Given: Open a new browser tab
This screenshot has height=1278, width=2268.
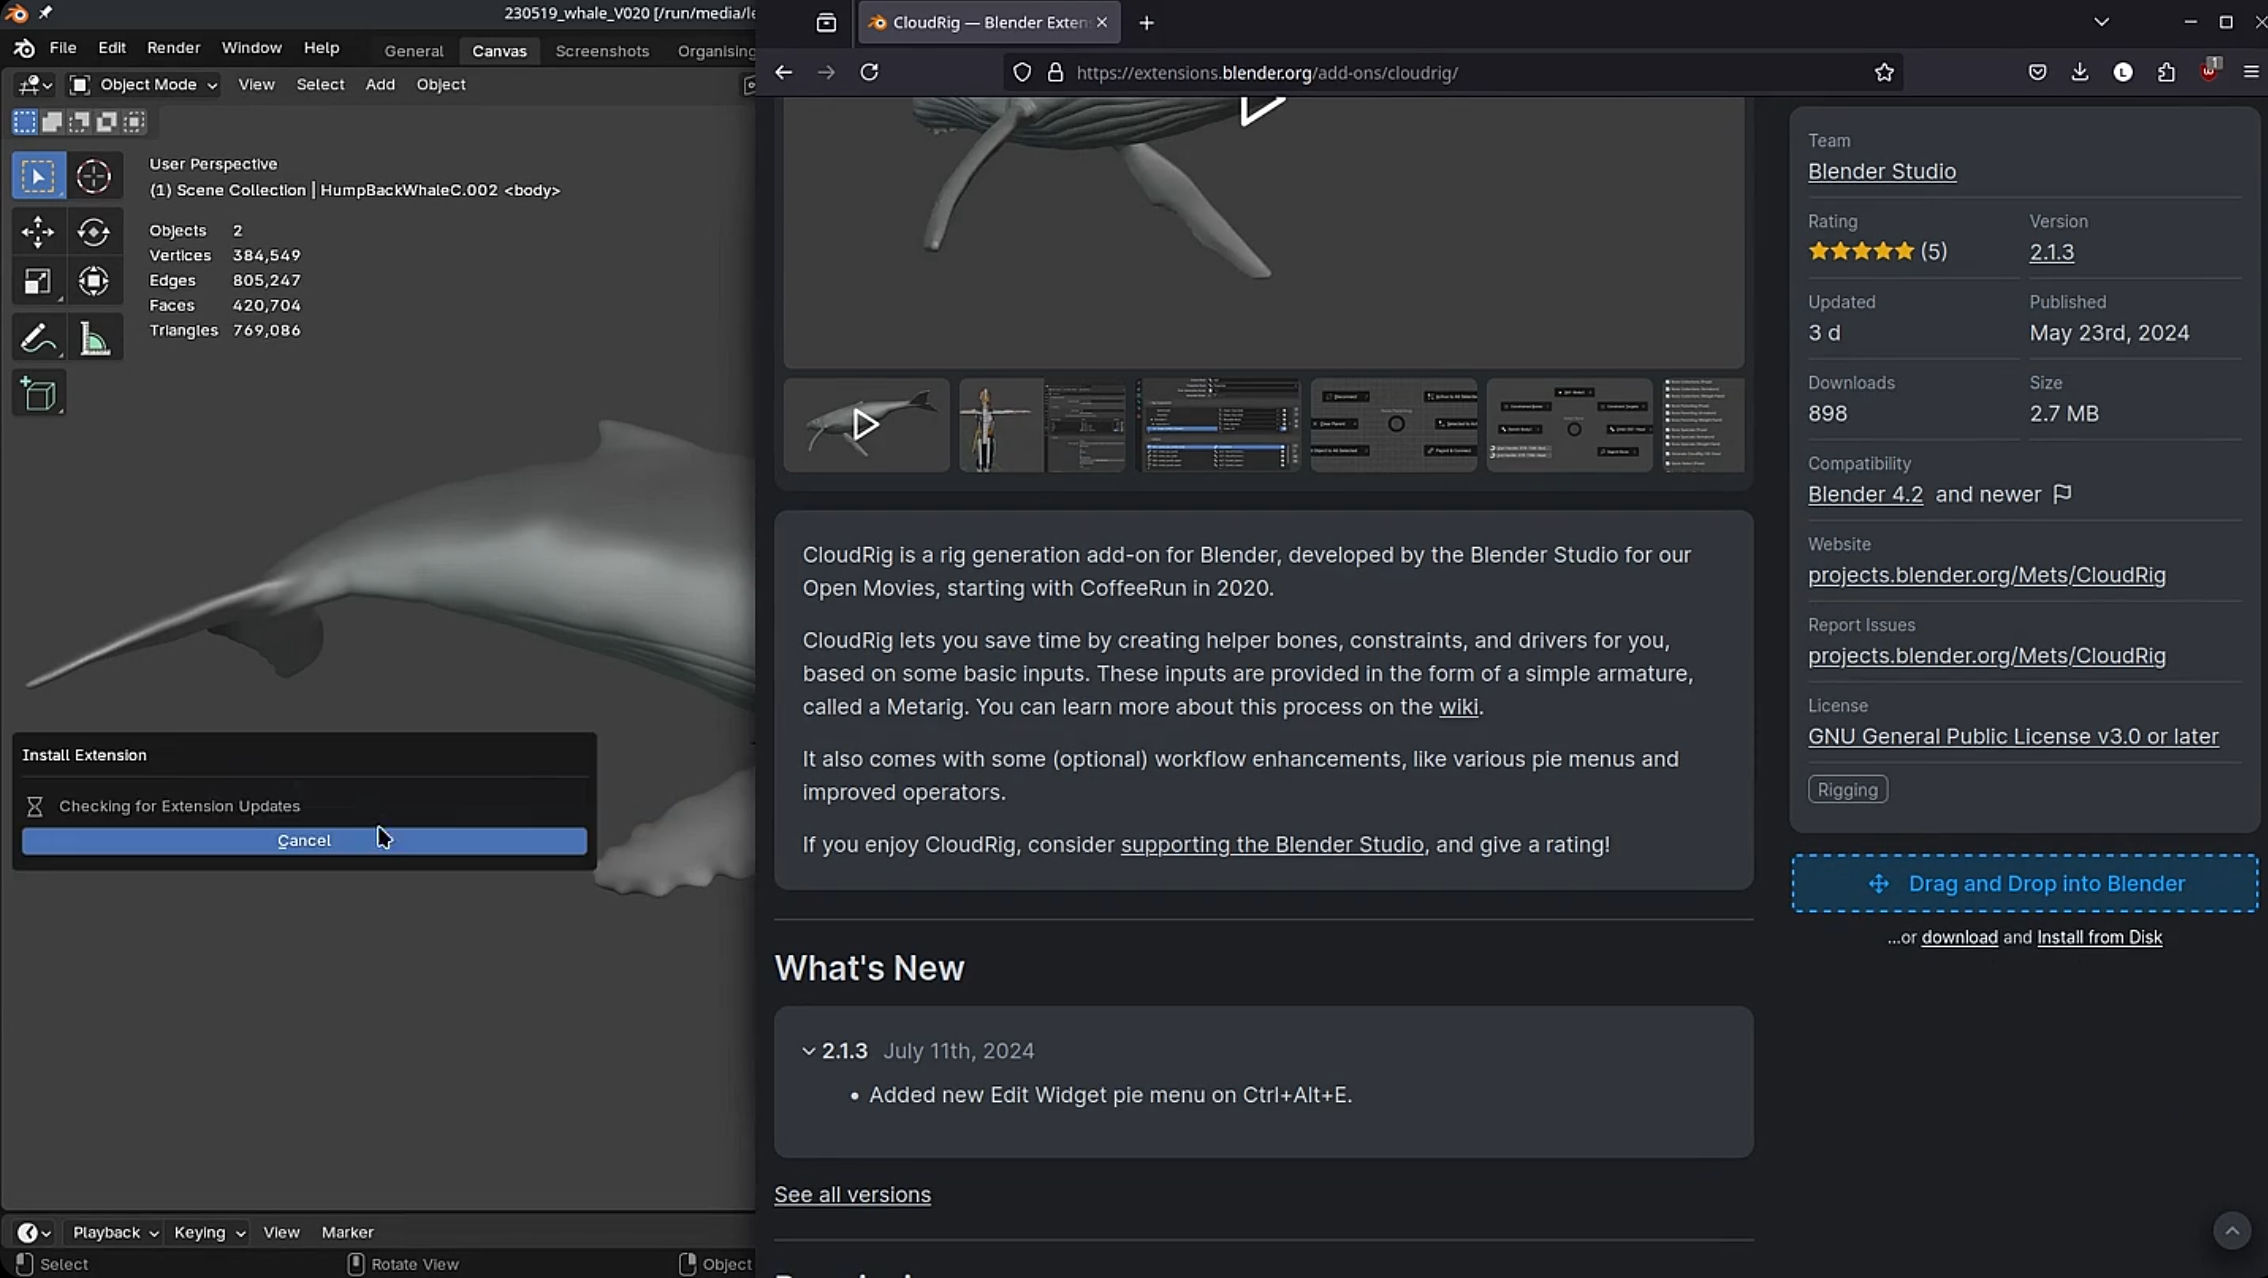Looking at the screenshot, I should coord(1146,22).
